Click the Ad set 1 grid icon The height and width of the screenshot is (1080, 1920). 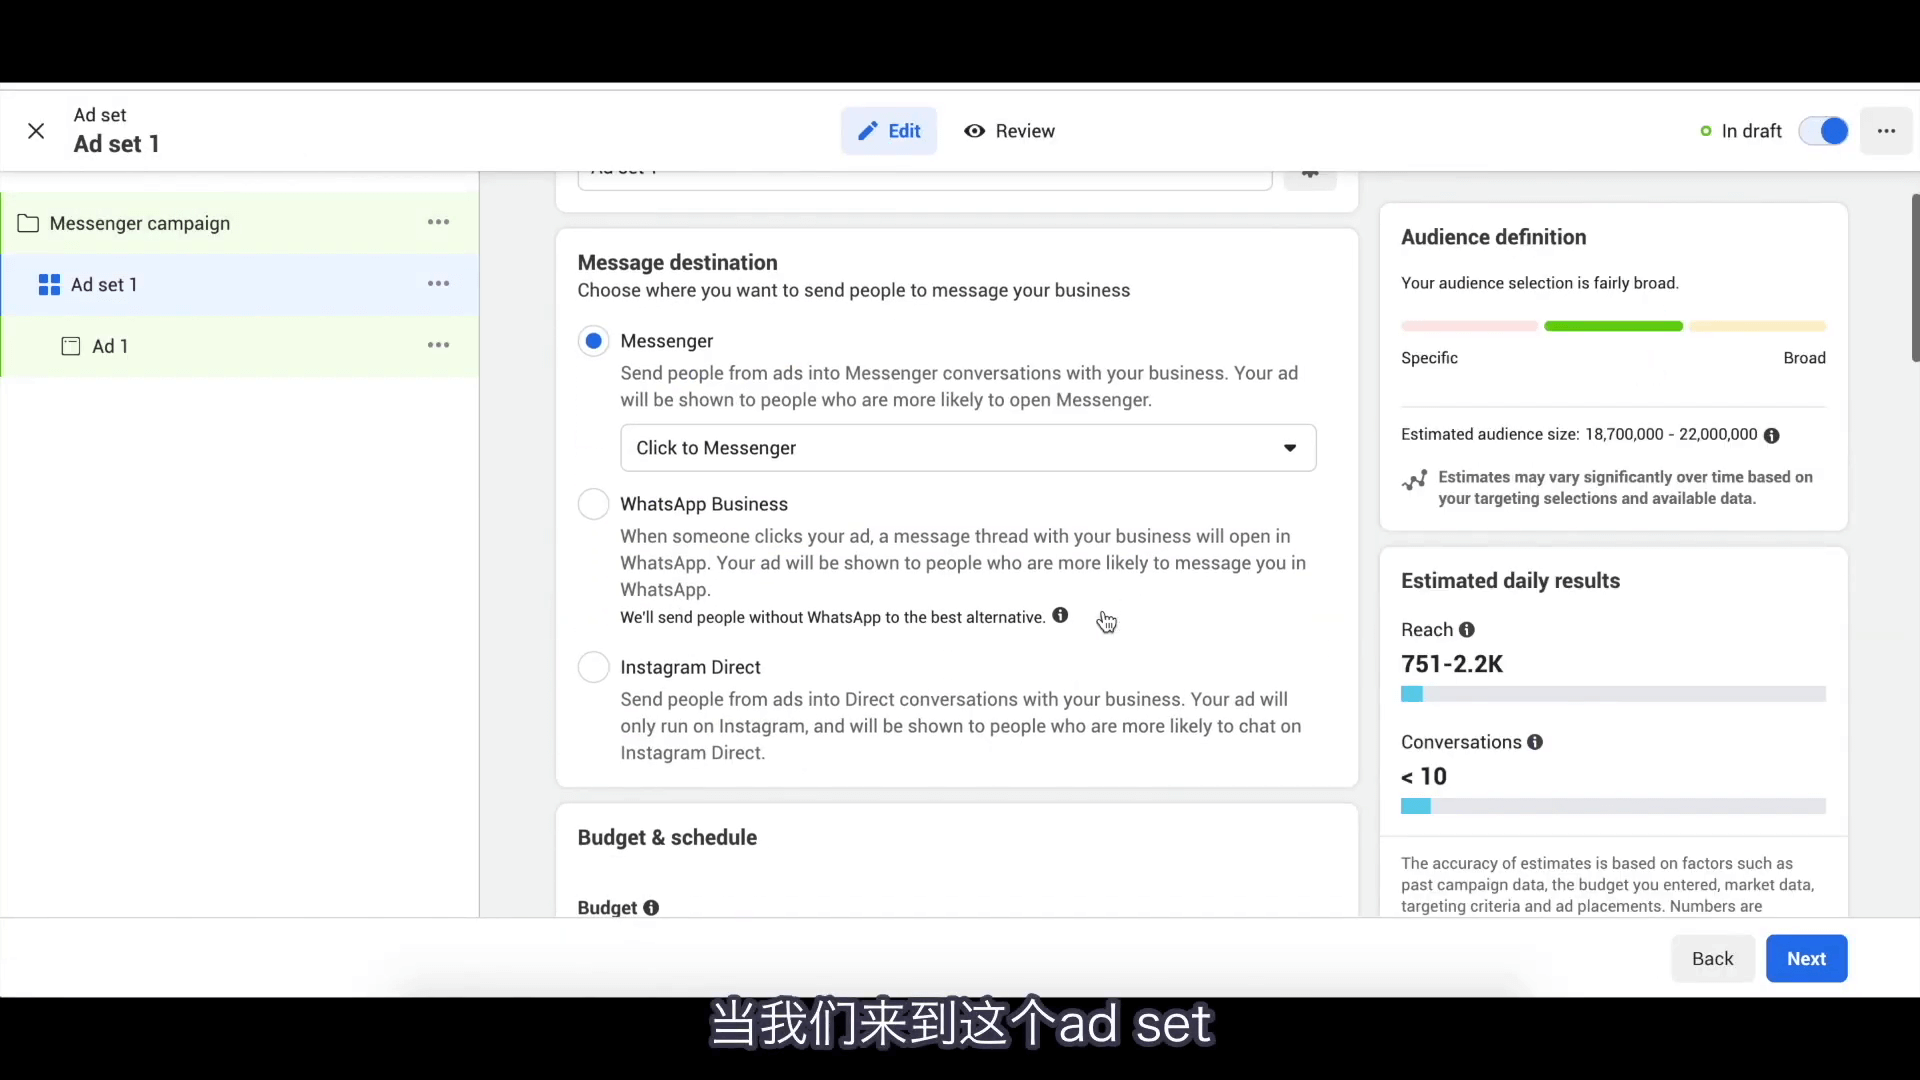(x=49, y=285)
